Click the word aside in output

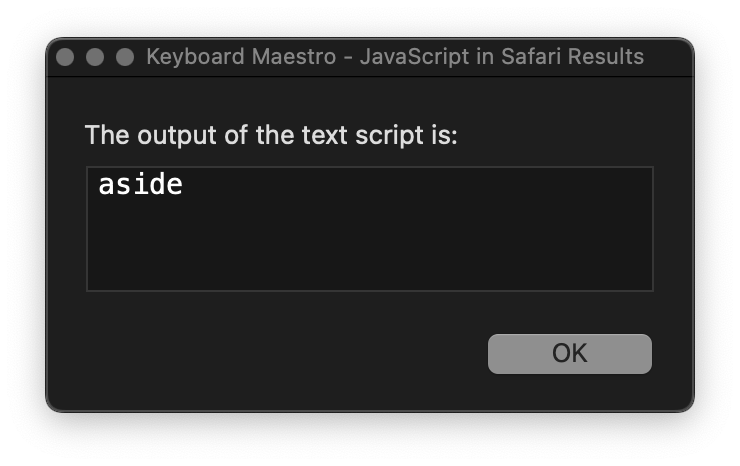tap(140, 184)
